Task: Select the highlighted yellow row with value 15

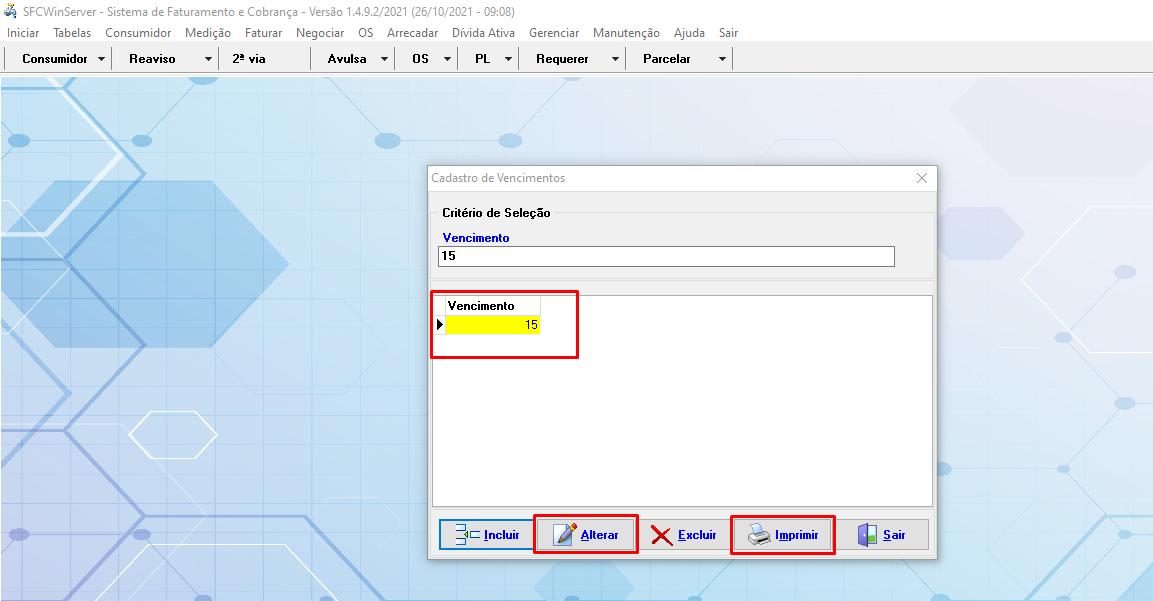Action: point(492,325)
